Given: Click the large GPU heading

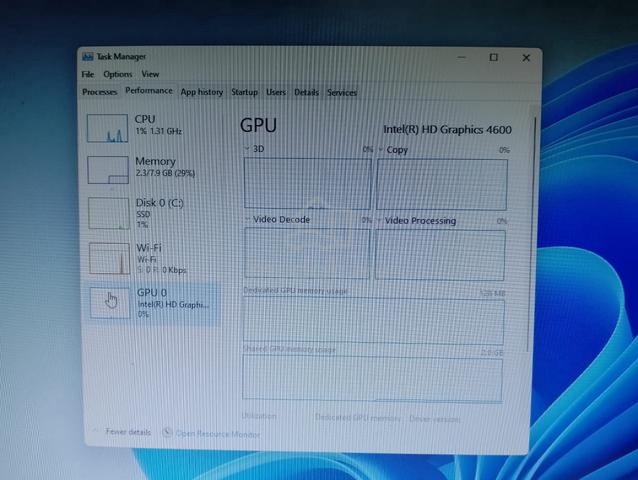Looking at the screenshot, I should coord(258,125).
